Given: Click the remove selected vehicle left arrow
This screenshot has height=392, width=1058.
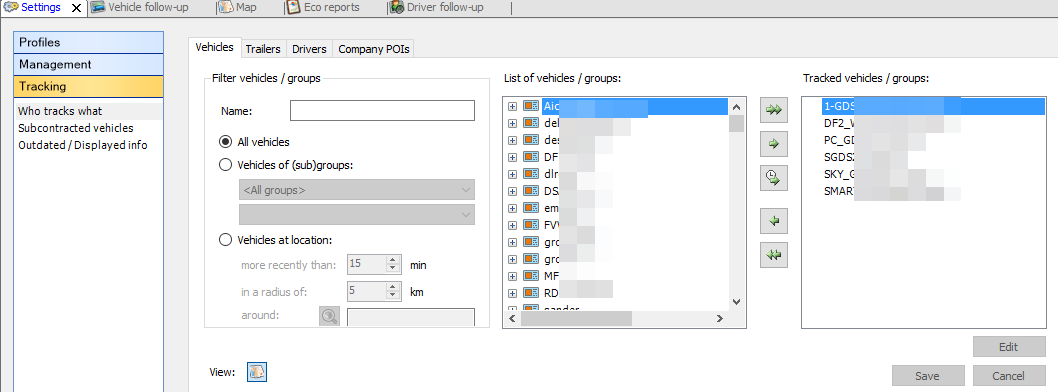Looking at the screenshot, I should [774, 221].
